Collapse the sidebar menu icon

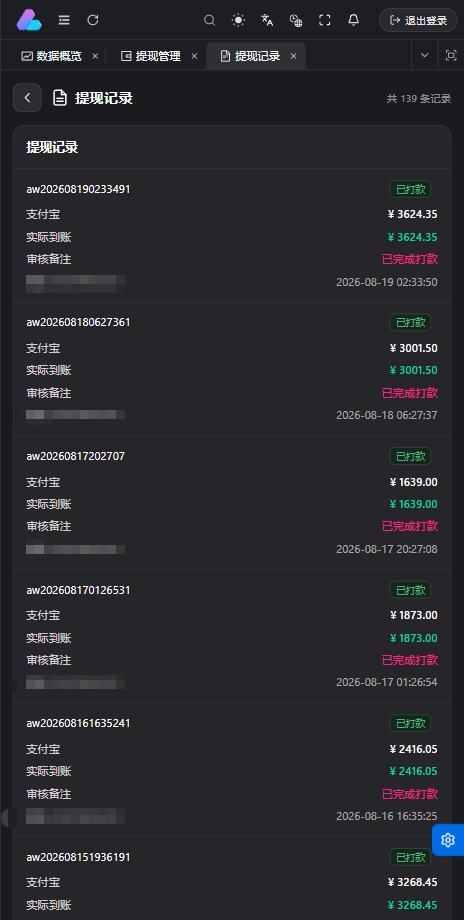click(x=64, y=20)
